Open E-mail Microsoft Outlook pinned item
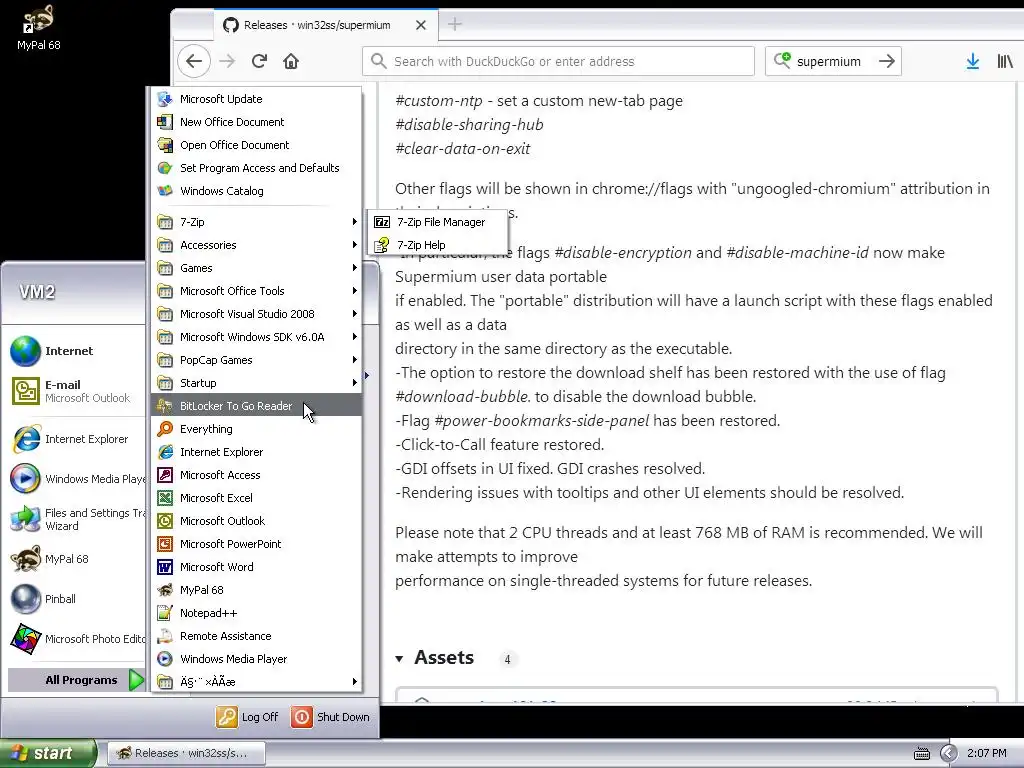Screen dimensions: 1024x768 coord(76,391)
